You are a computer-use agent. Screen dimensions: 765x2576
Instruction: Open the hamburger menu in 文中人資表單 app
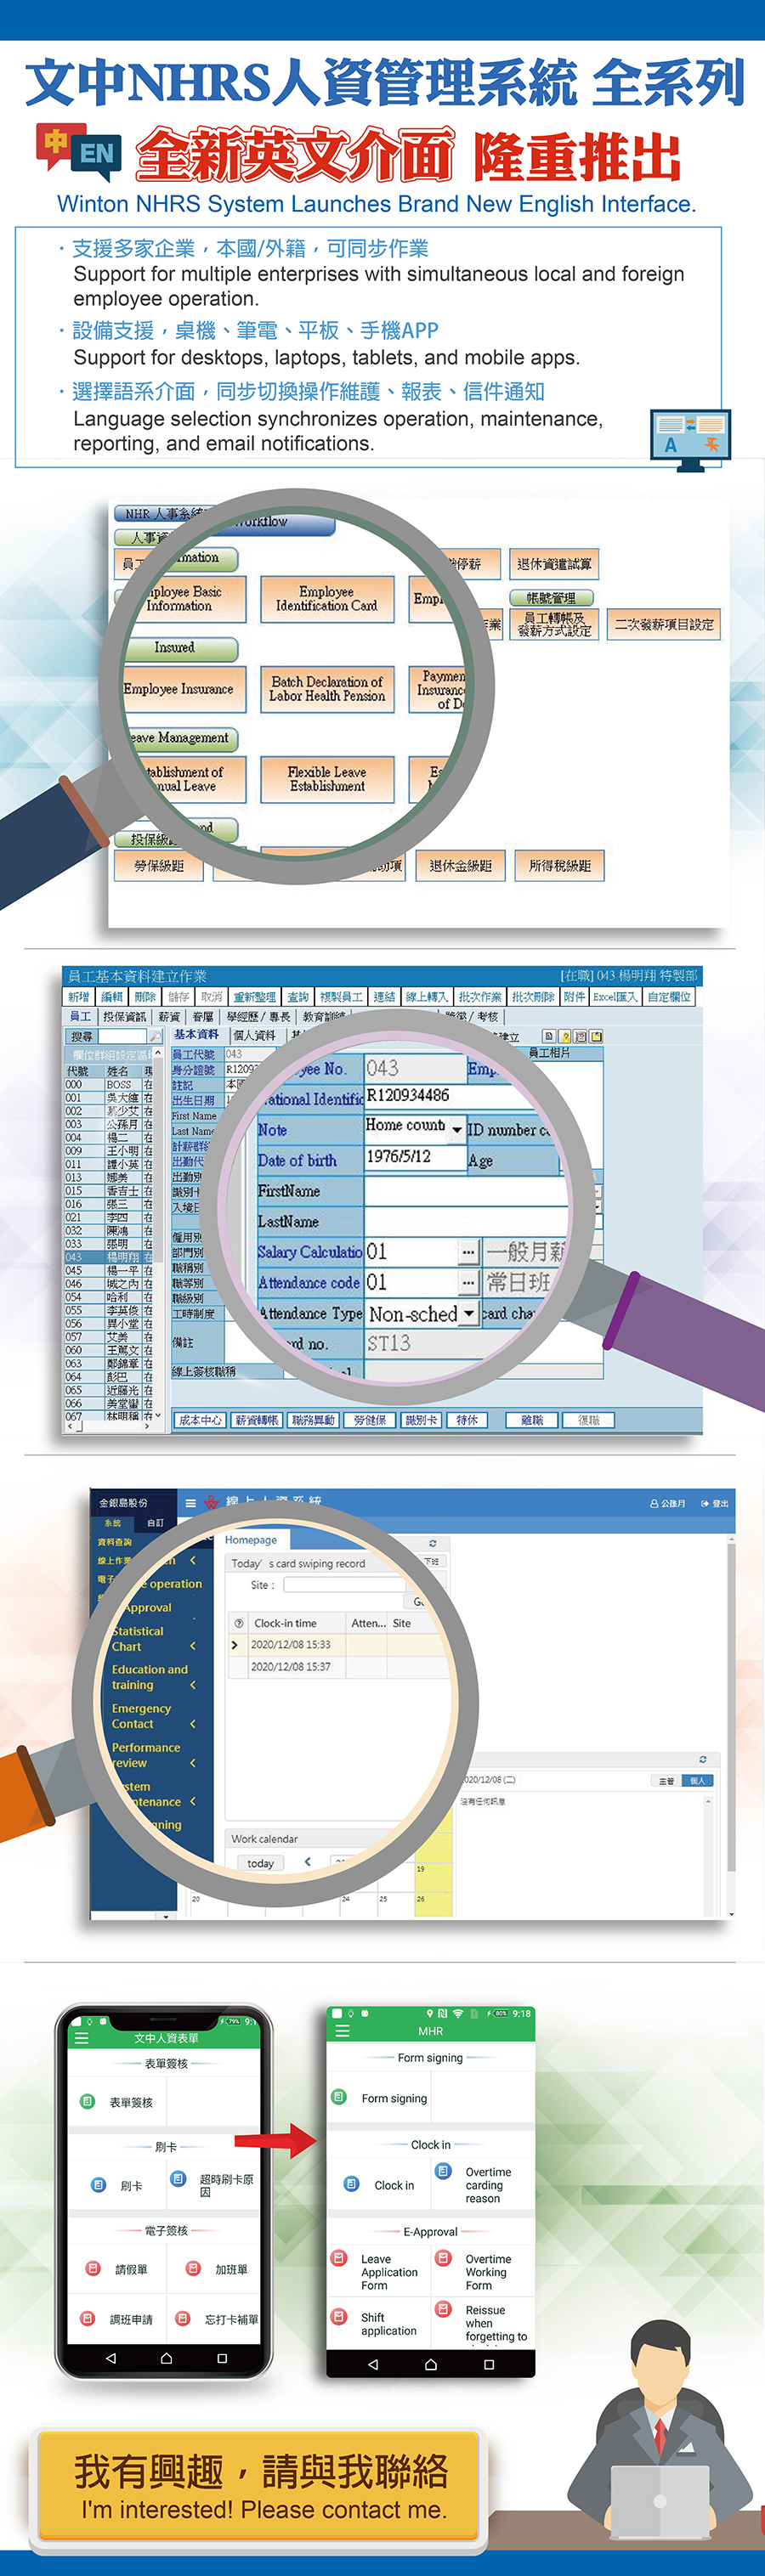point(81,2037)
